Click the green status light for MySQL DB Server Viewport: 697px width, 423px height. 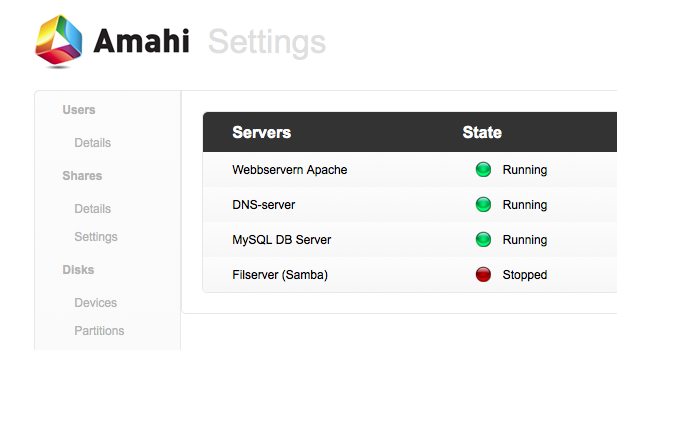[483, 239]
